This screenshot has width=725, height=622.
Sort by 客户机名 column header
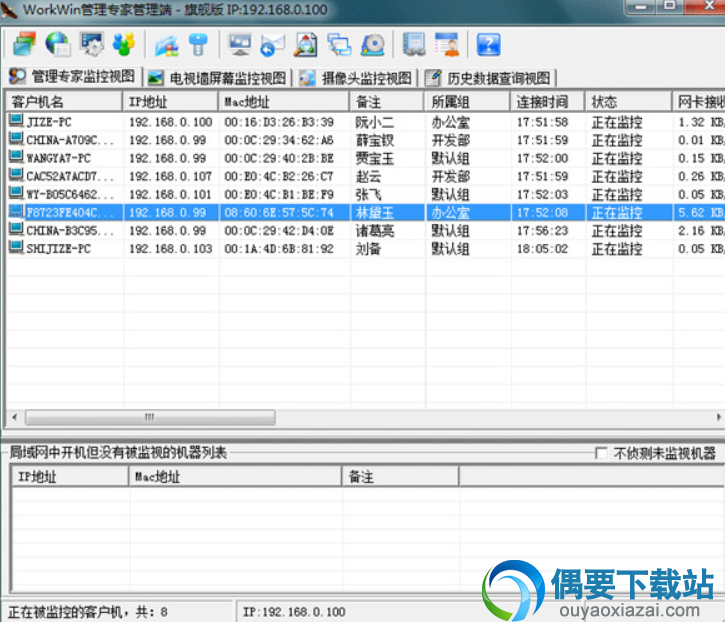coord(64,102)
